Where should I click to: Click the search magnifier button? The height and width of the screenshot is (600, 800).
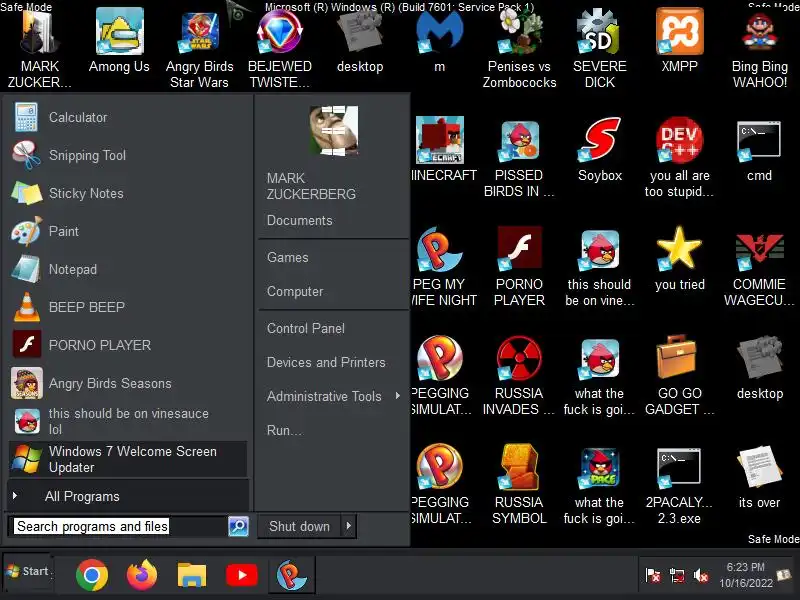click(238, 526)
